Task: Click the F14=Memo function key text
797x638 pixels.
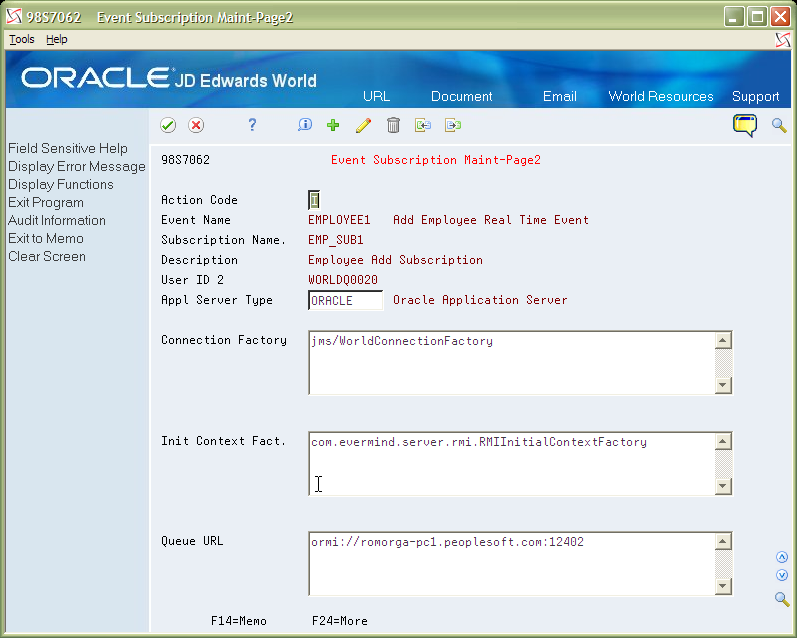Action: tap(239, 621)
